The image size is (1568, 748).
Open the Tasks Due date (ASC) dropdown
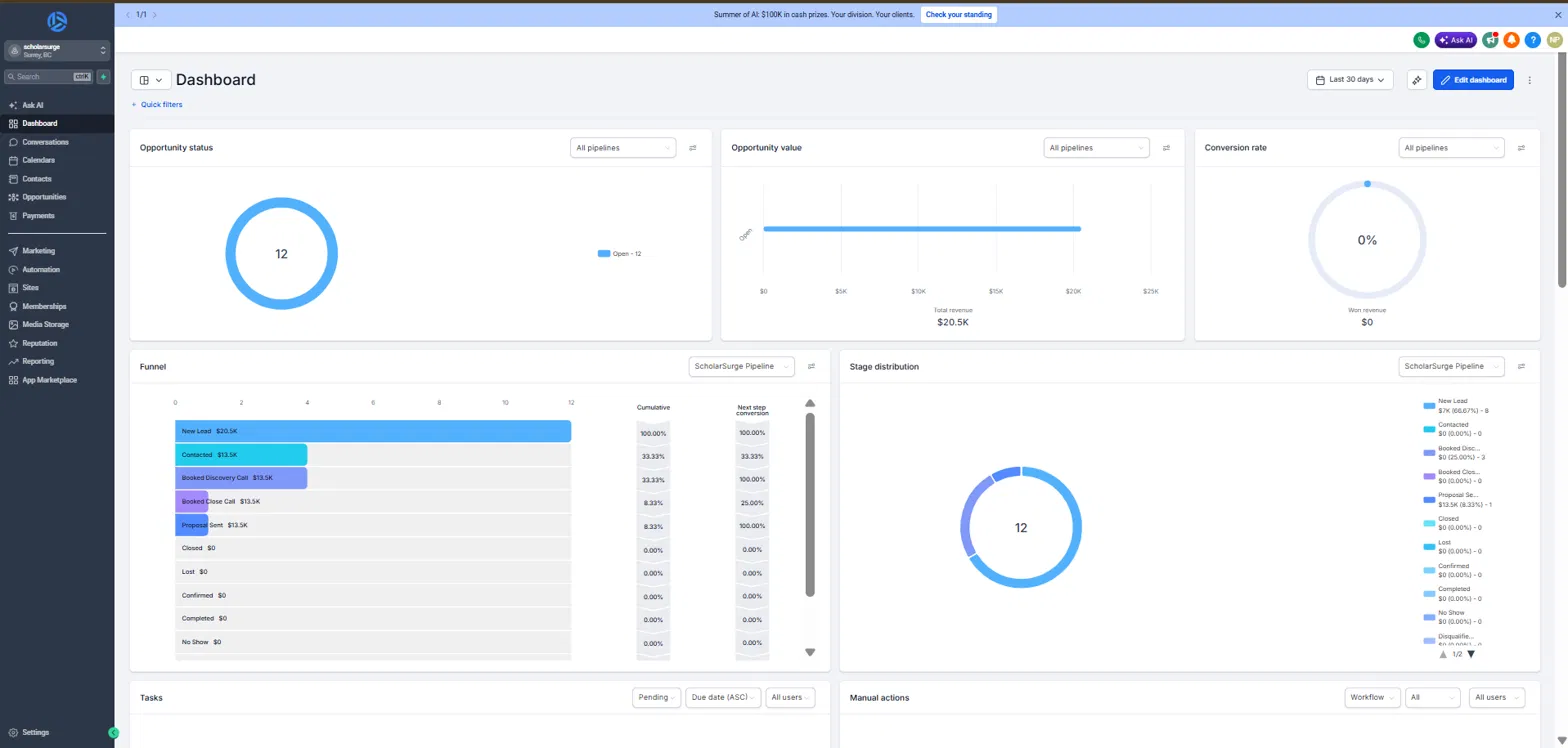pyautogui.click(x=723, y=697)
